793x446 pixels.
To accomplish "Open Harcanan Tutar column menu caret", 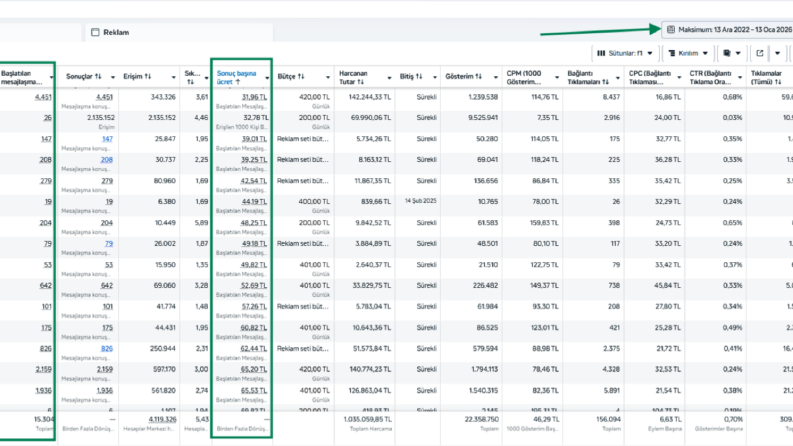I will pyautogui.click(x=389, y=77).
